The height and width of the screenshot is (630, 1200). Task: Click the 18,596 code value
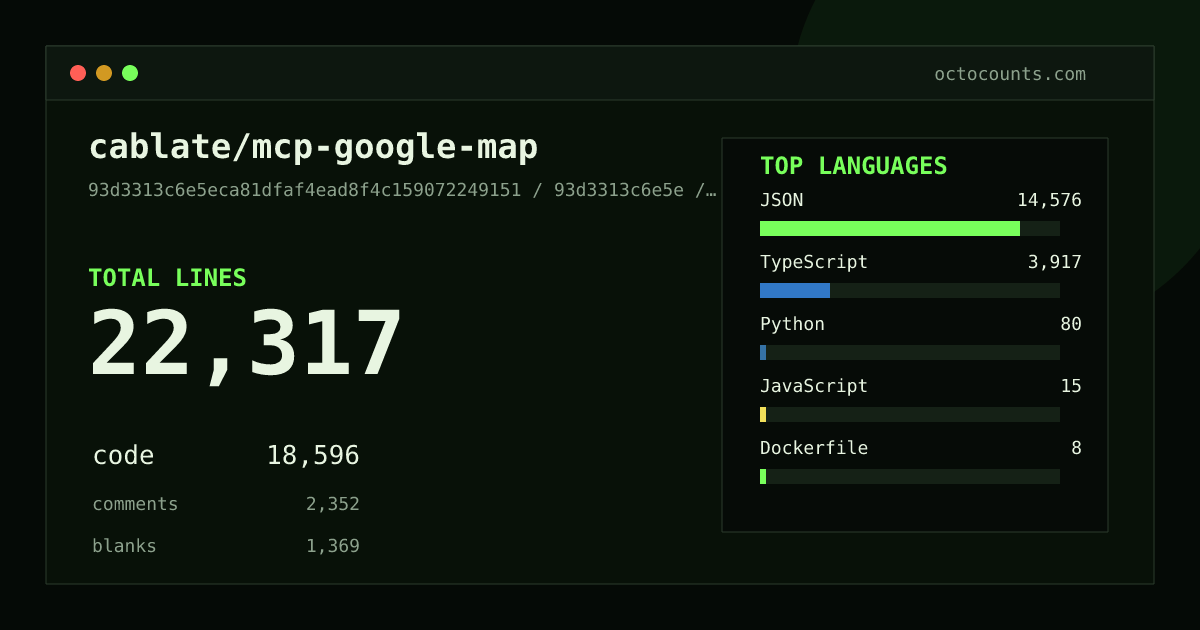[x=313, y=456]
